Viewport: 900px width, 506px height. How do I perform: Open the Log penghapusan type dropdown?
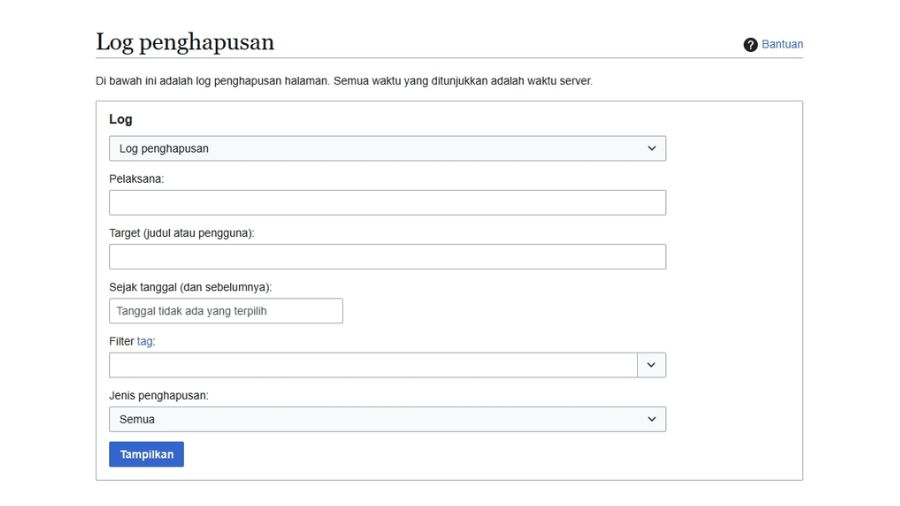[387, 149]
